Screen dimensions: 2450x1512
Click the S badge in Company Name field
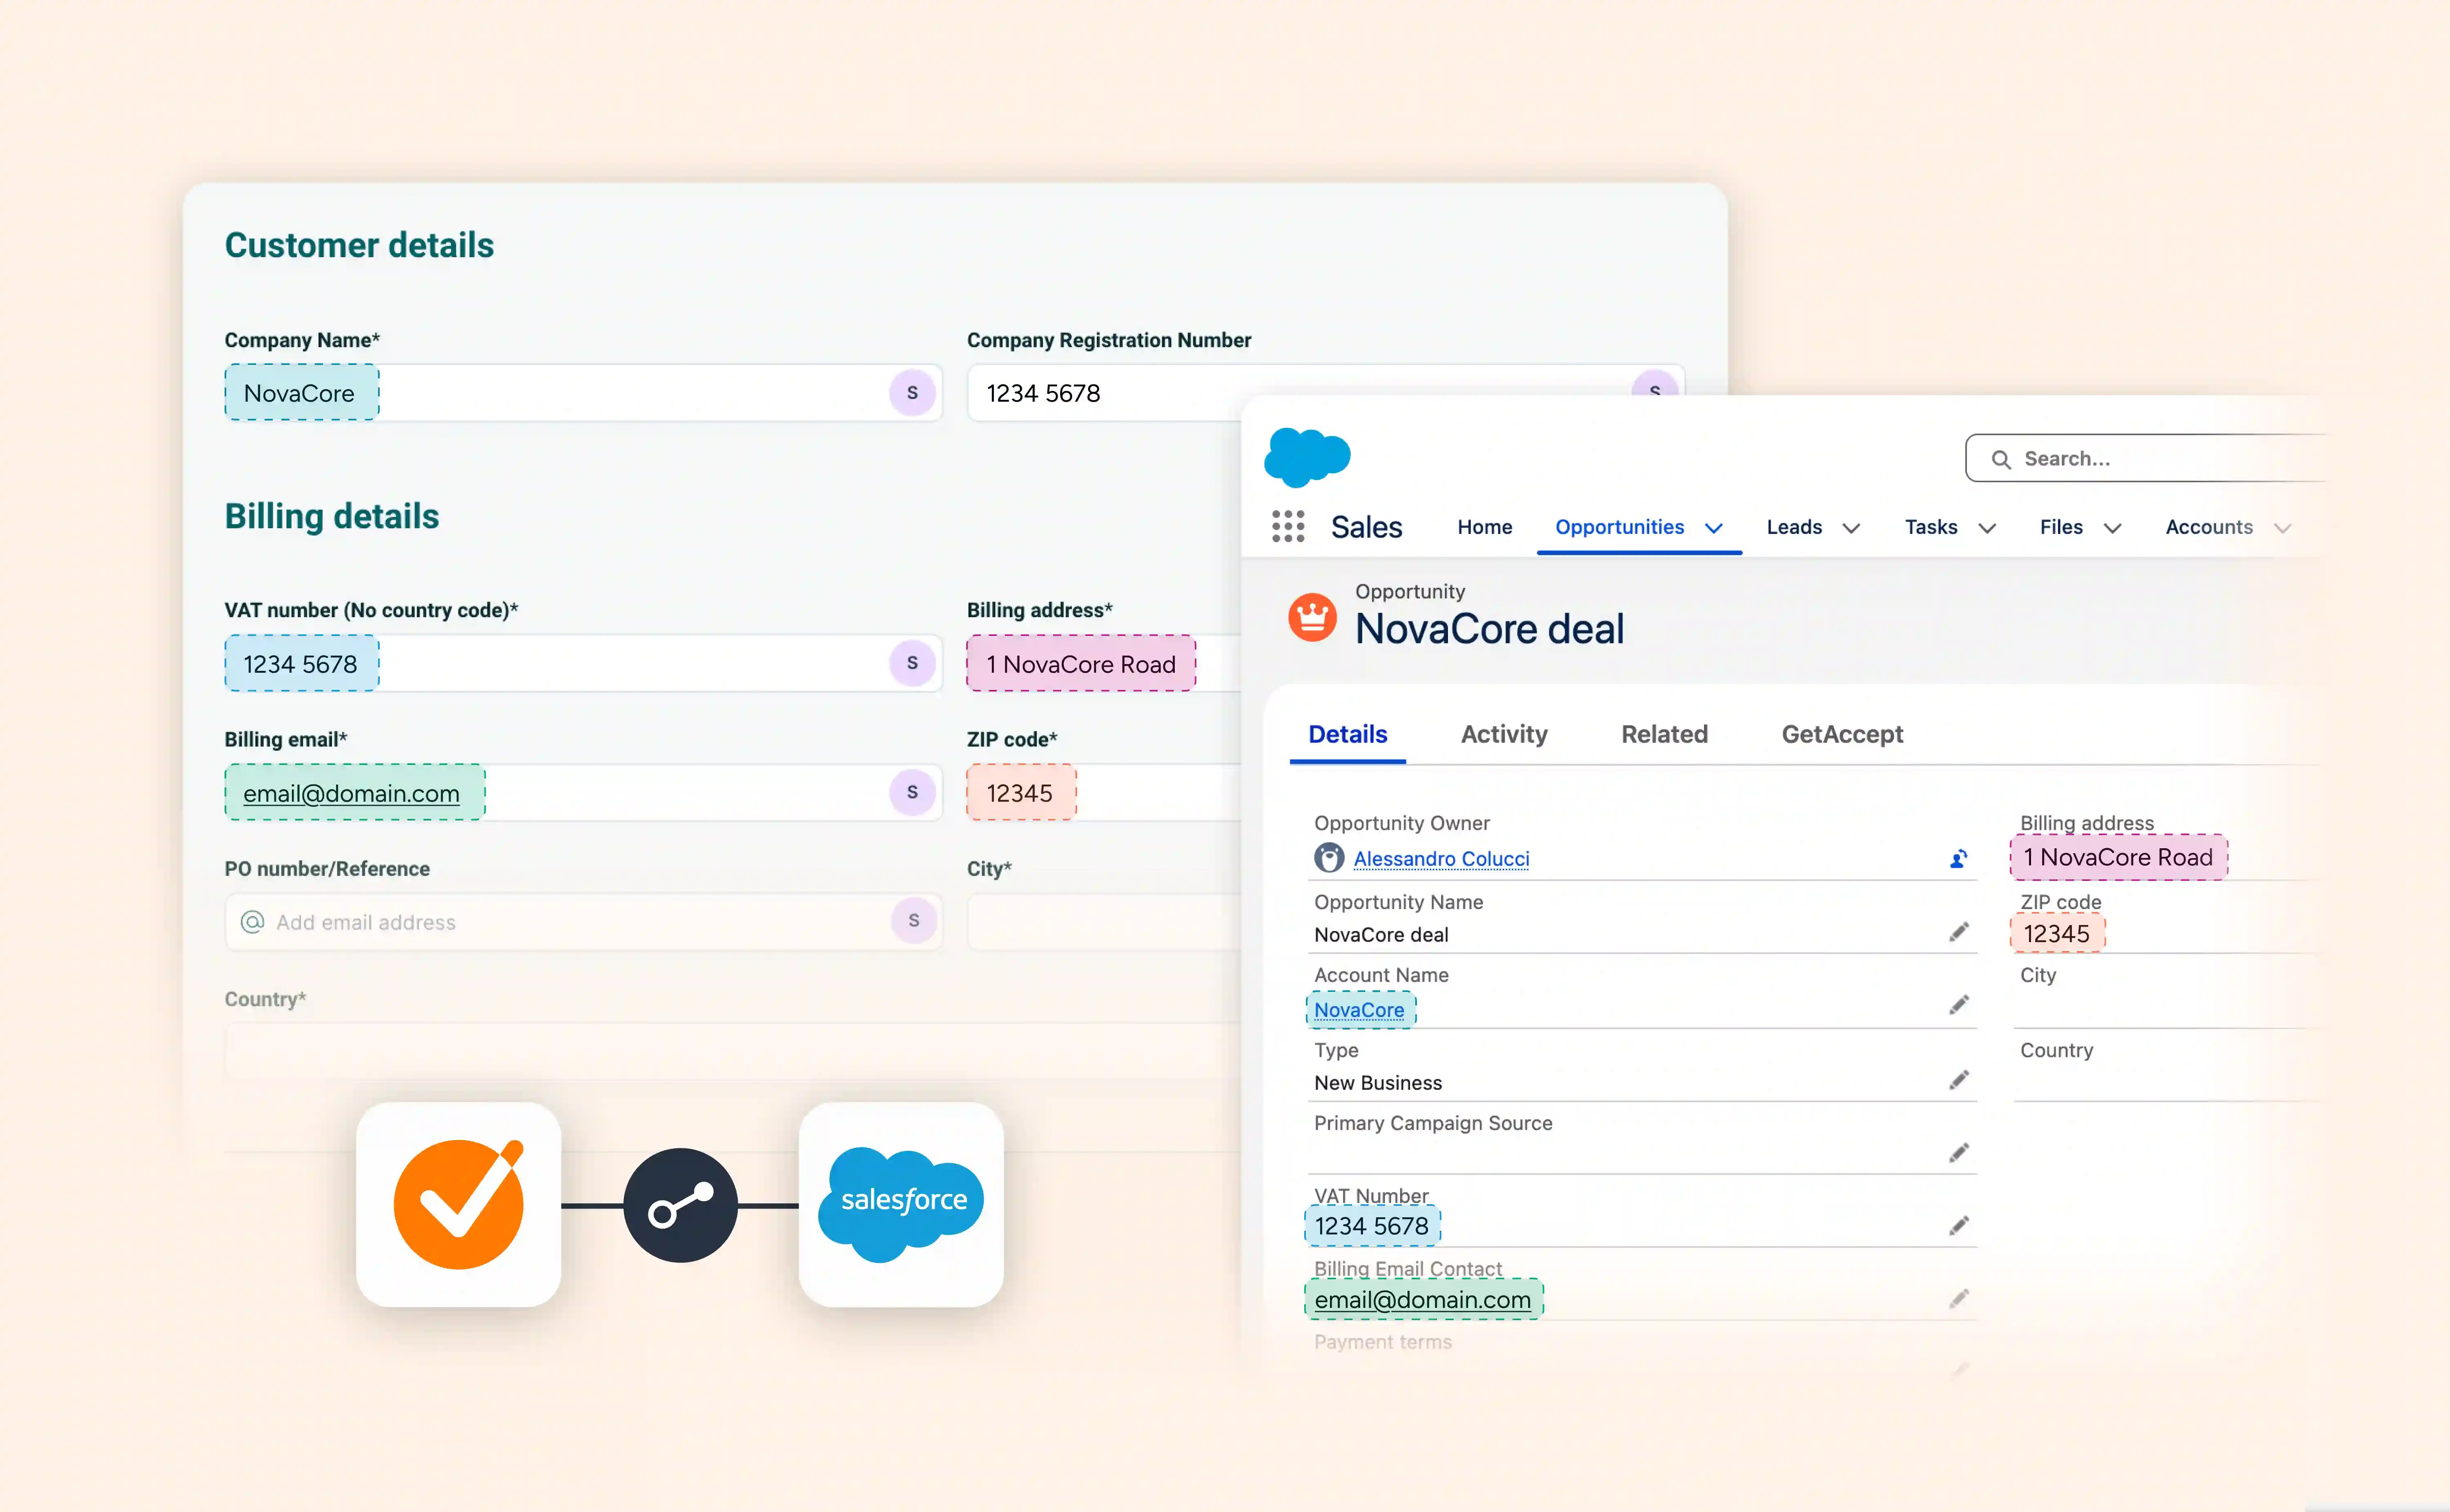[912, 393]
